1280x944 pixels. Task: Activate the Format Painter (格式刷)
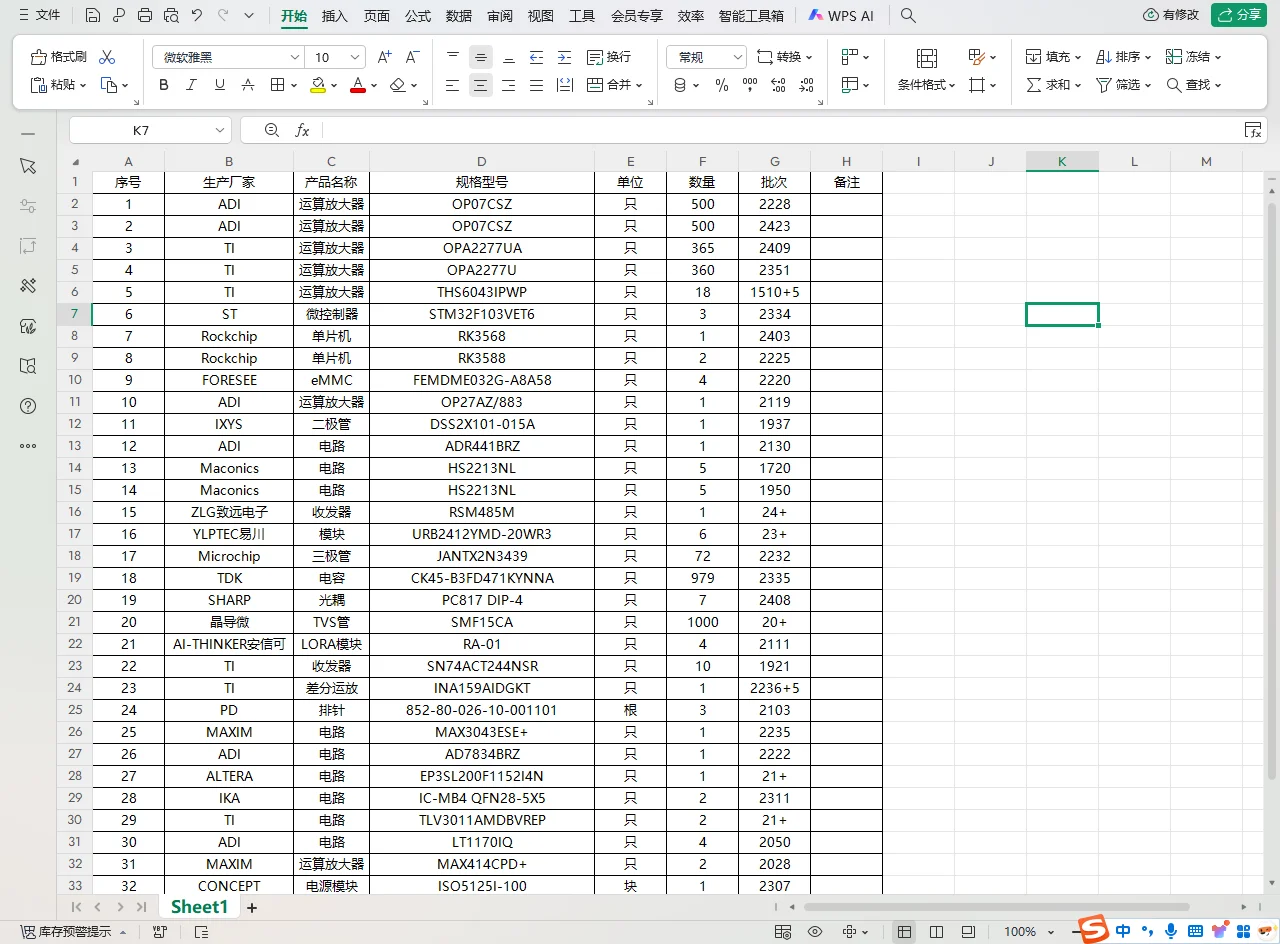point(59,57)
